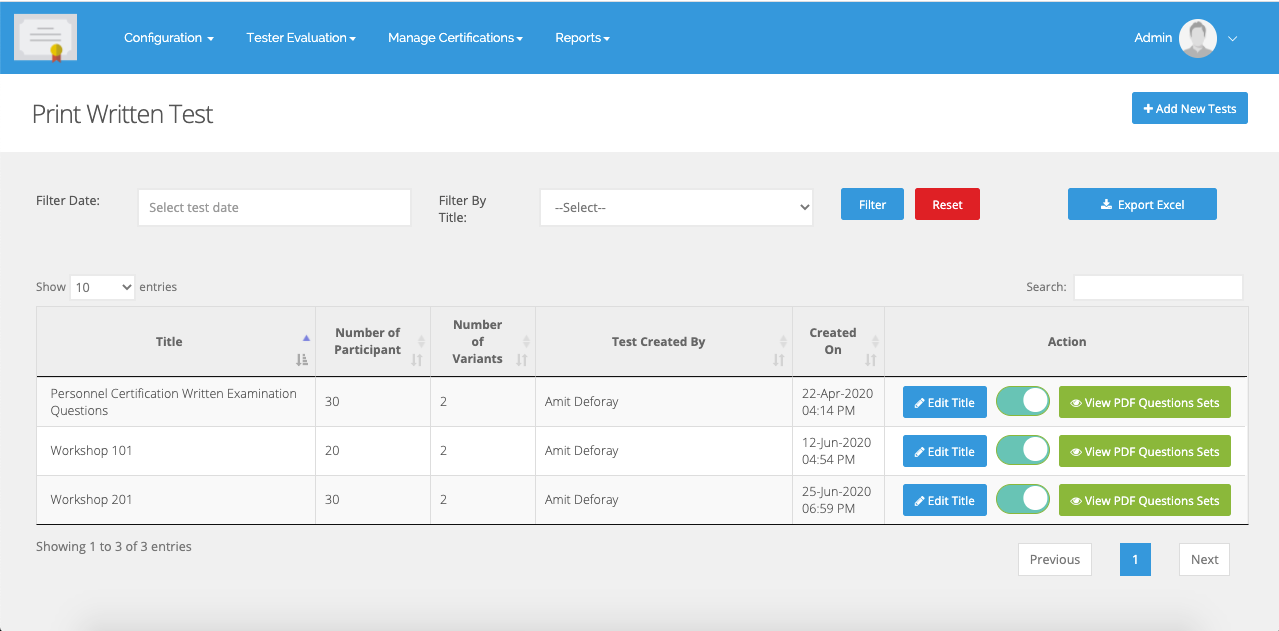Open the Configuration menu
The width and height of the screenshot is (1279, 631).
click(x=168, y=38)
